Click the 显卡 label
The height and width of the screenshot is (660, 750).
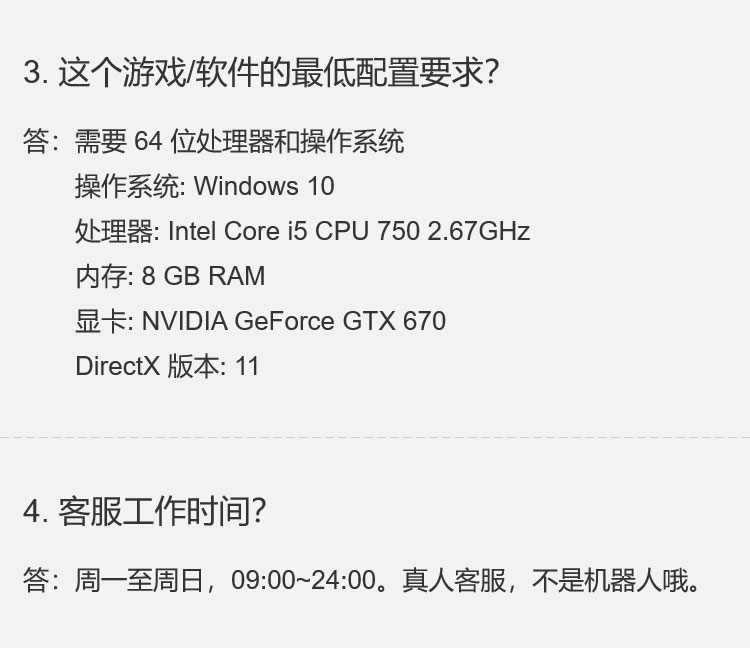101,321
